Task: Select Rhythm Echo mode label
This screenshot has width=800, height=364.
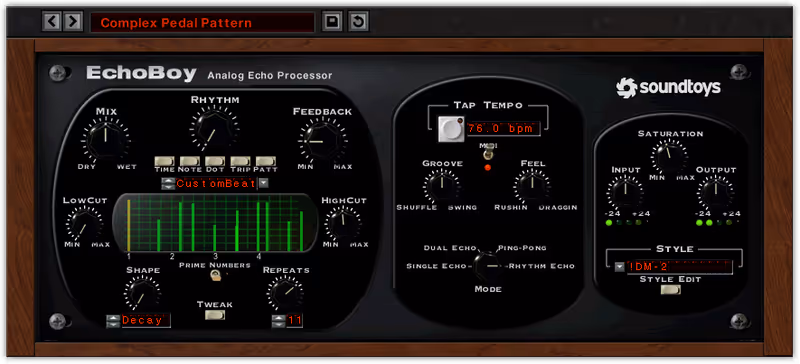Action: click(542, 266)
